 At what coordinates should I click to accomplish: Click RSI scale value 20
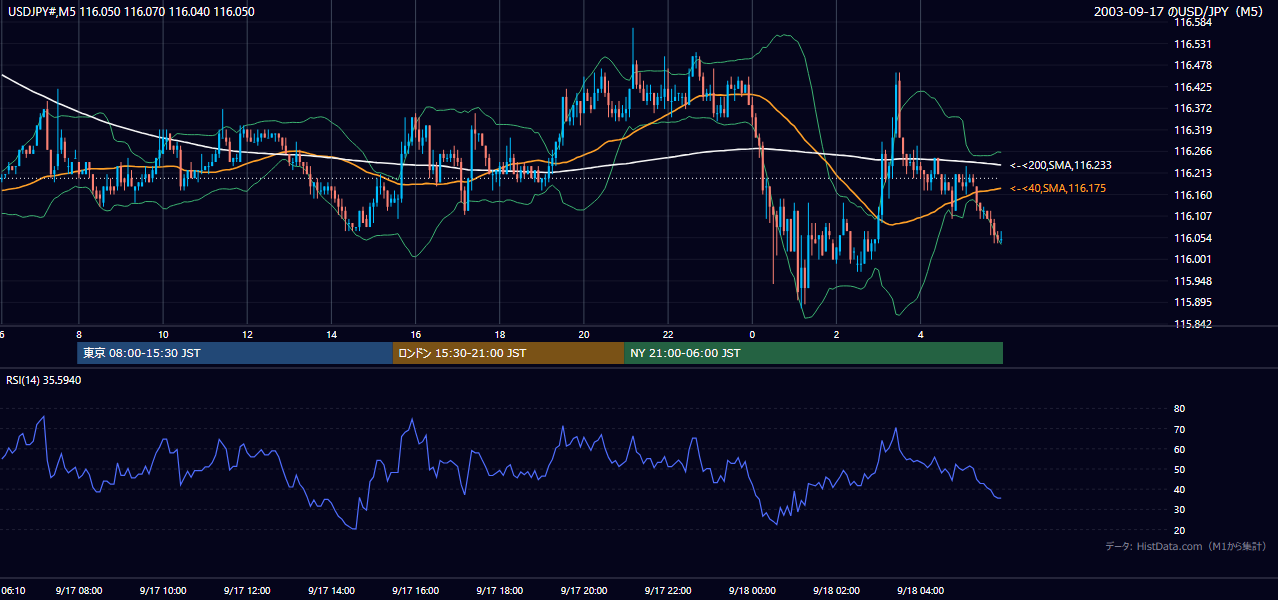pyautogui.click(x=1179, y=531)
